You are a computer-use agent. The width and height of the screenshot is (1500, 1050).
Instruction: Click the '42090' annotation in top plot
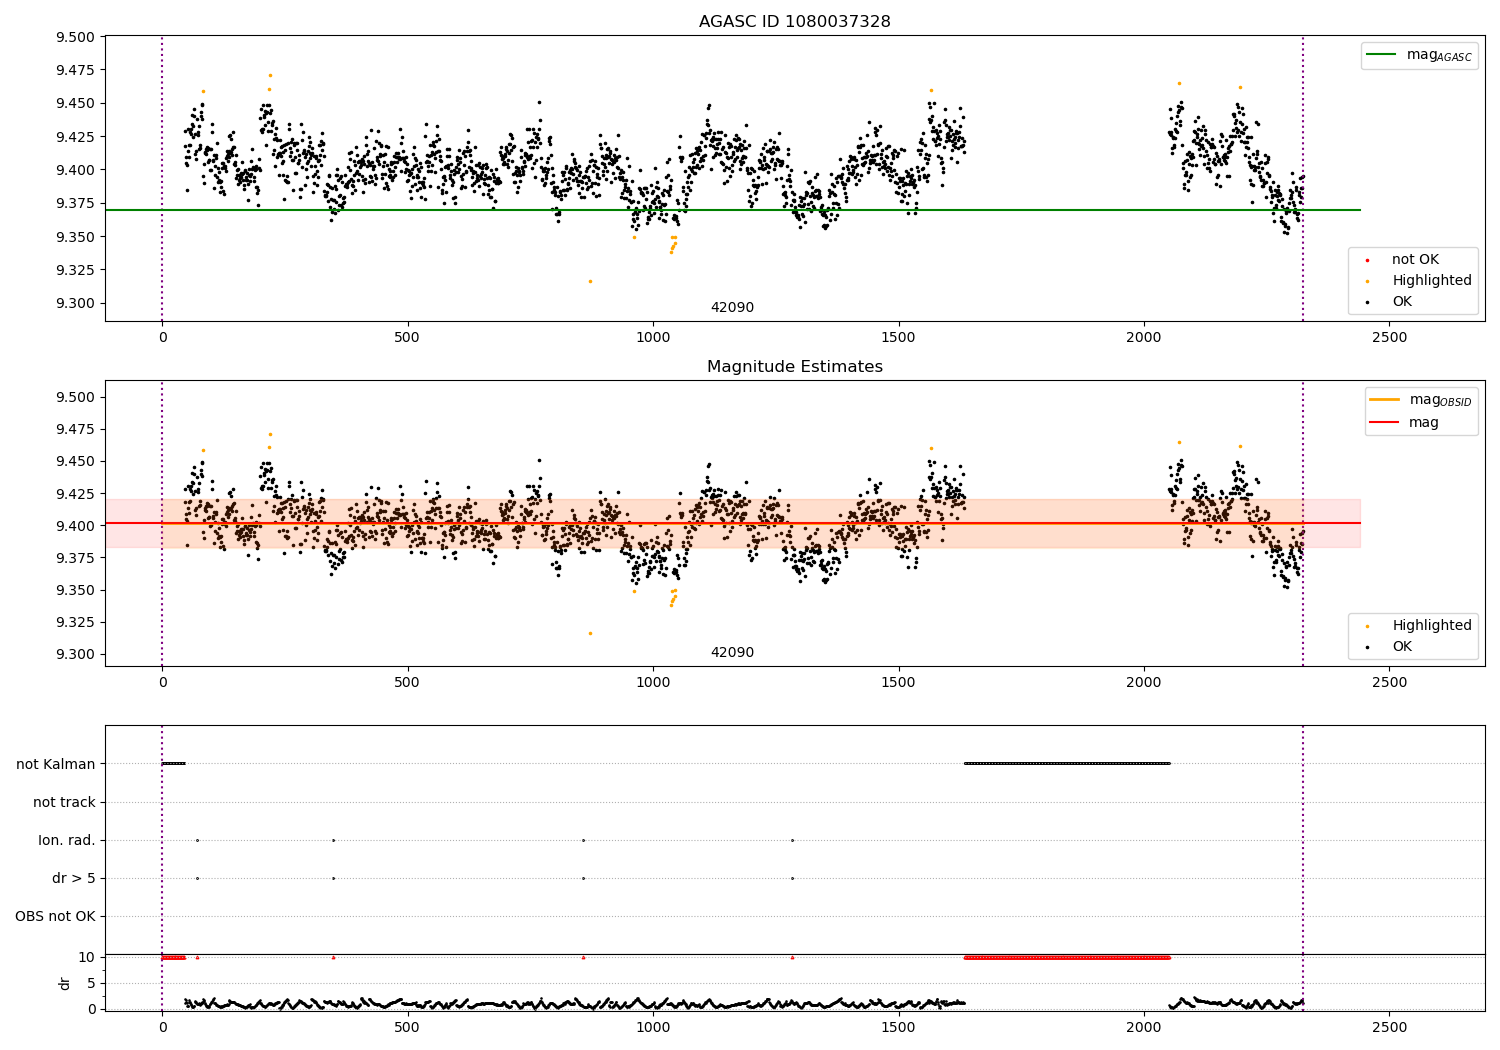coord(732,308)
